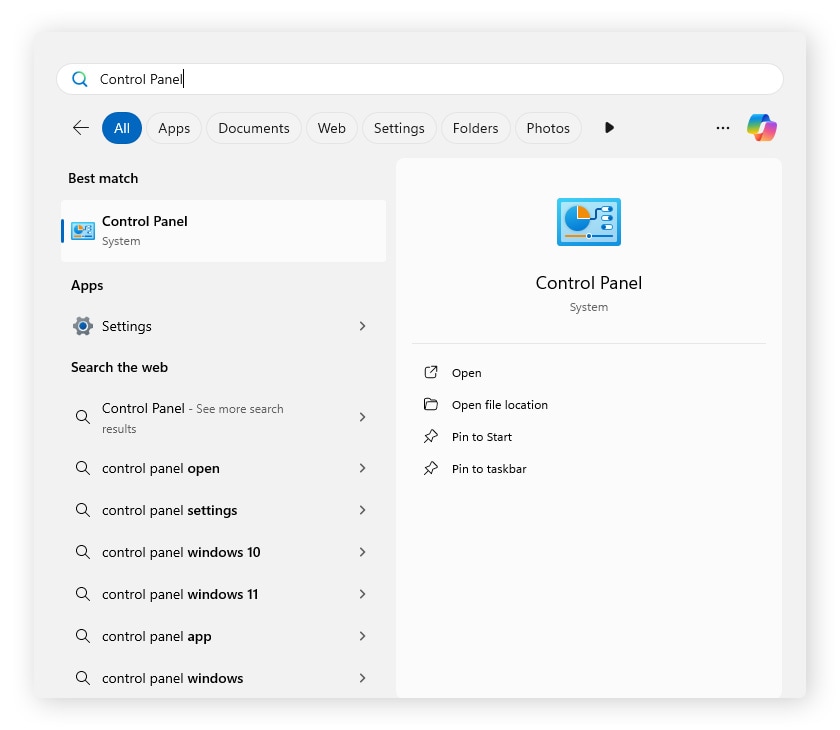Viewport: 840px width, 730px height.
Task: Click magnifier icon beside 'control panel windows 10'
Action: pos(82,552)
